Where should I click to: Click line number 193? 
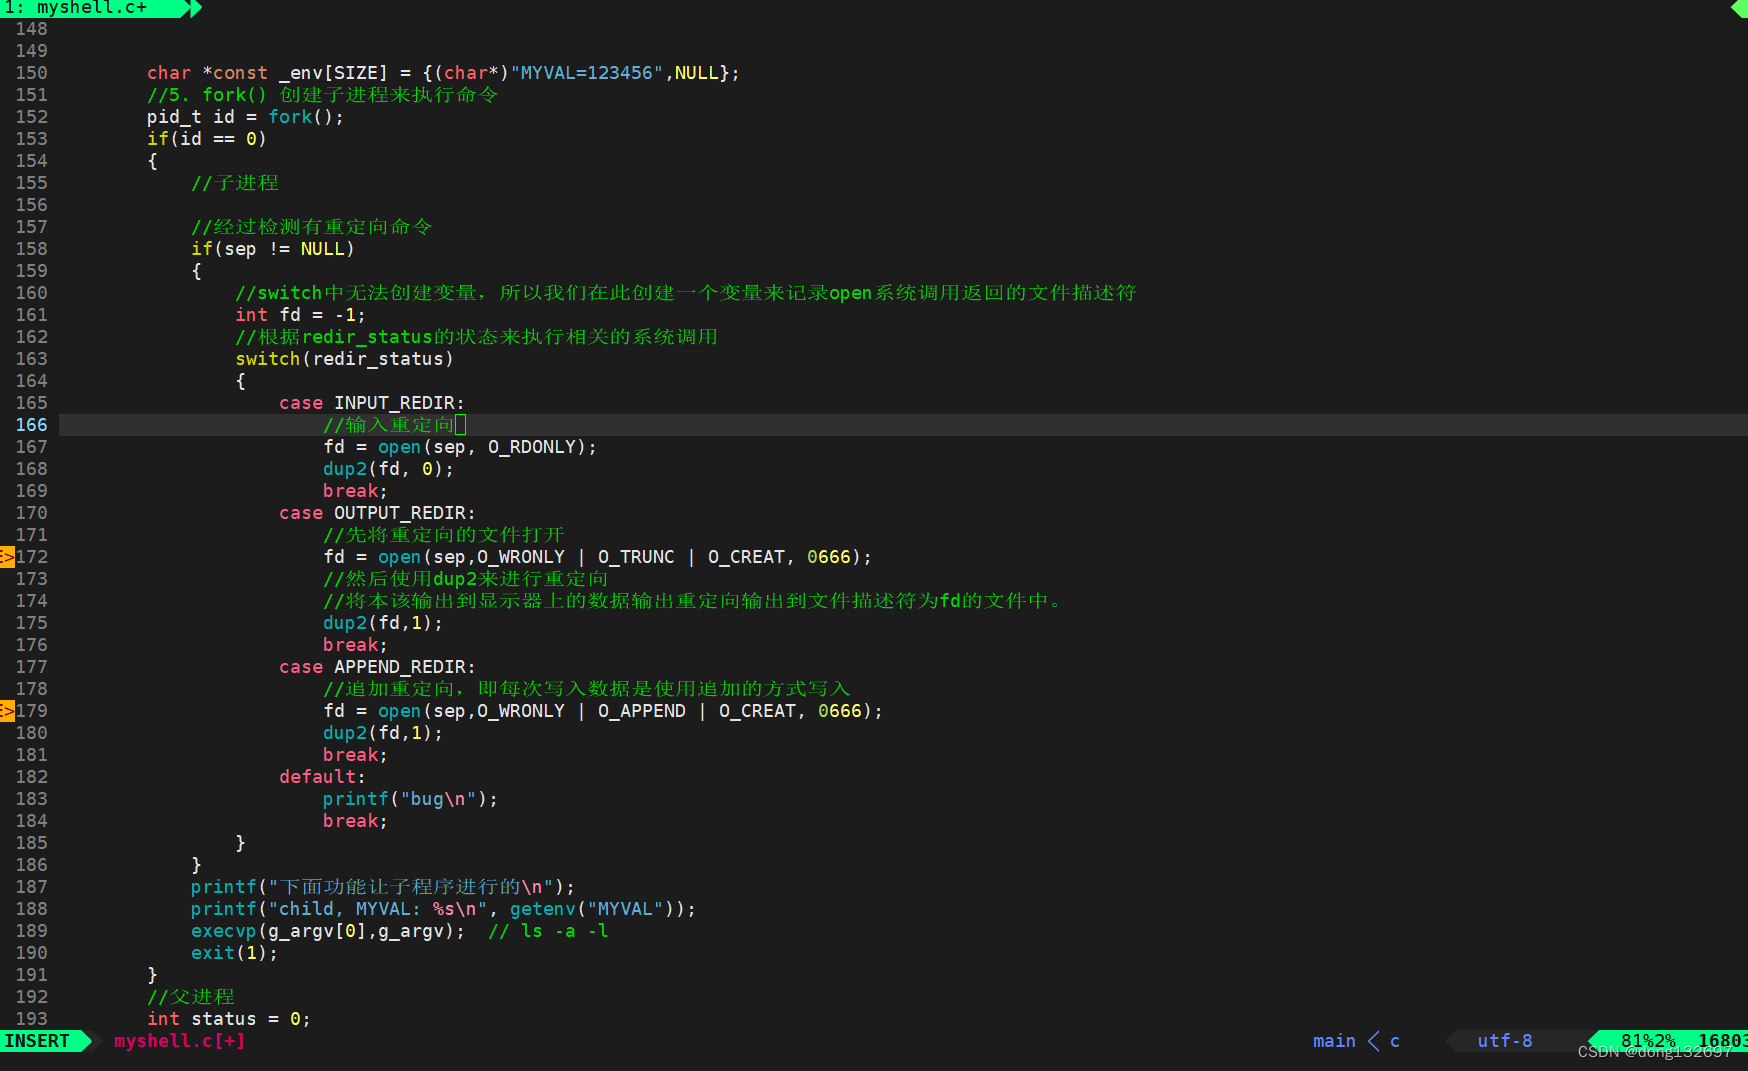[31, 1019]
